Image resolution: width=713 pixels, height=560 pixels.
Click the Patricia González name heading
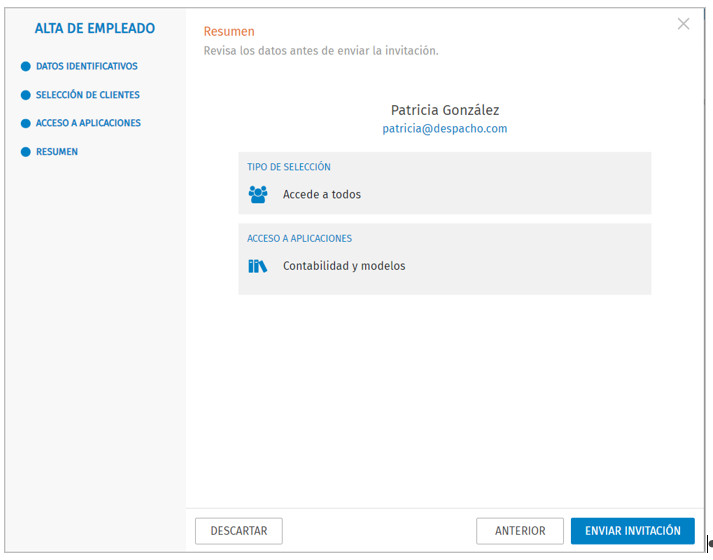click(x=445, y=110)
